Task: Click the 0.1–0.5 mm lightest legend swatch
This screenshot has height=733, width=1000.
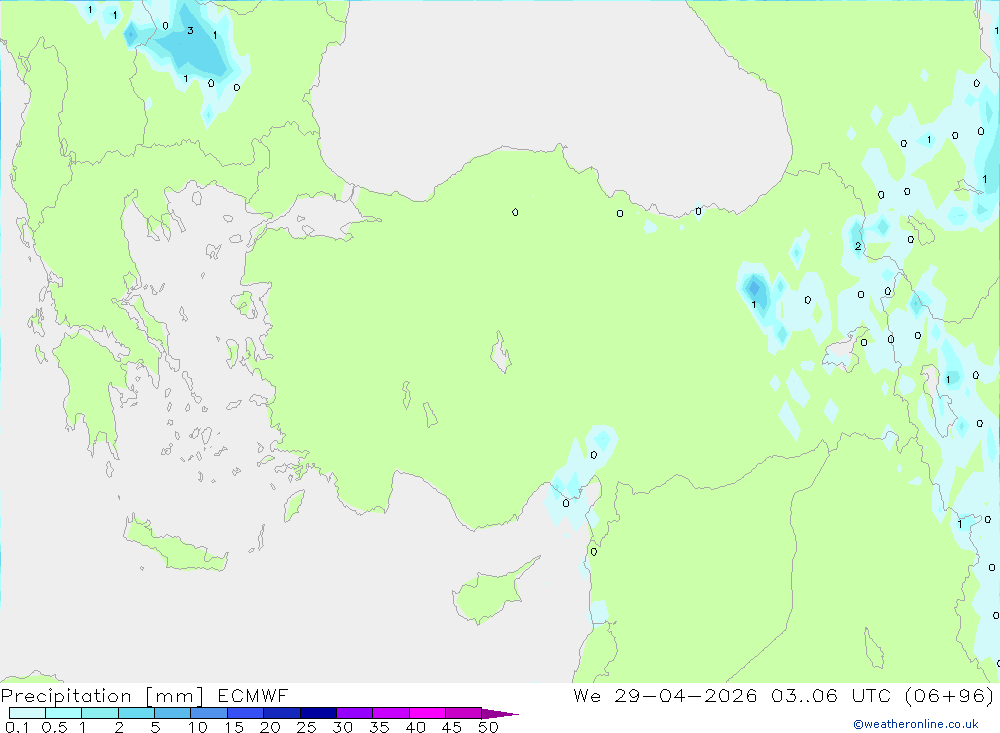Action: click(27, 713)
